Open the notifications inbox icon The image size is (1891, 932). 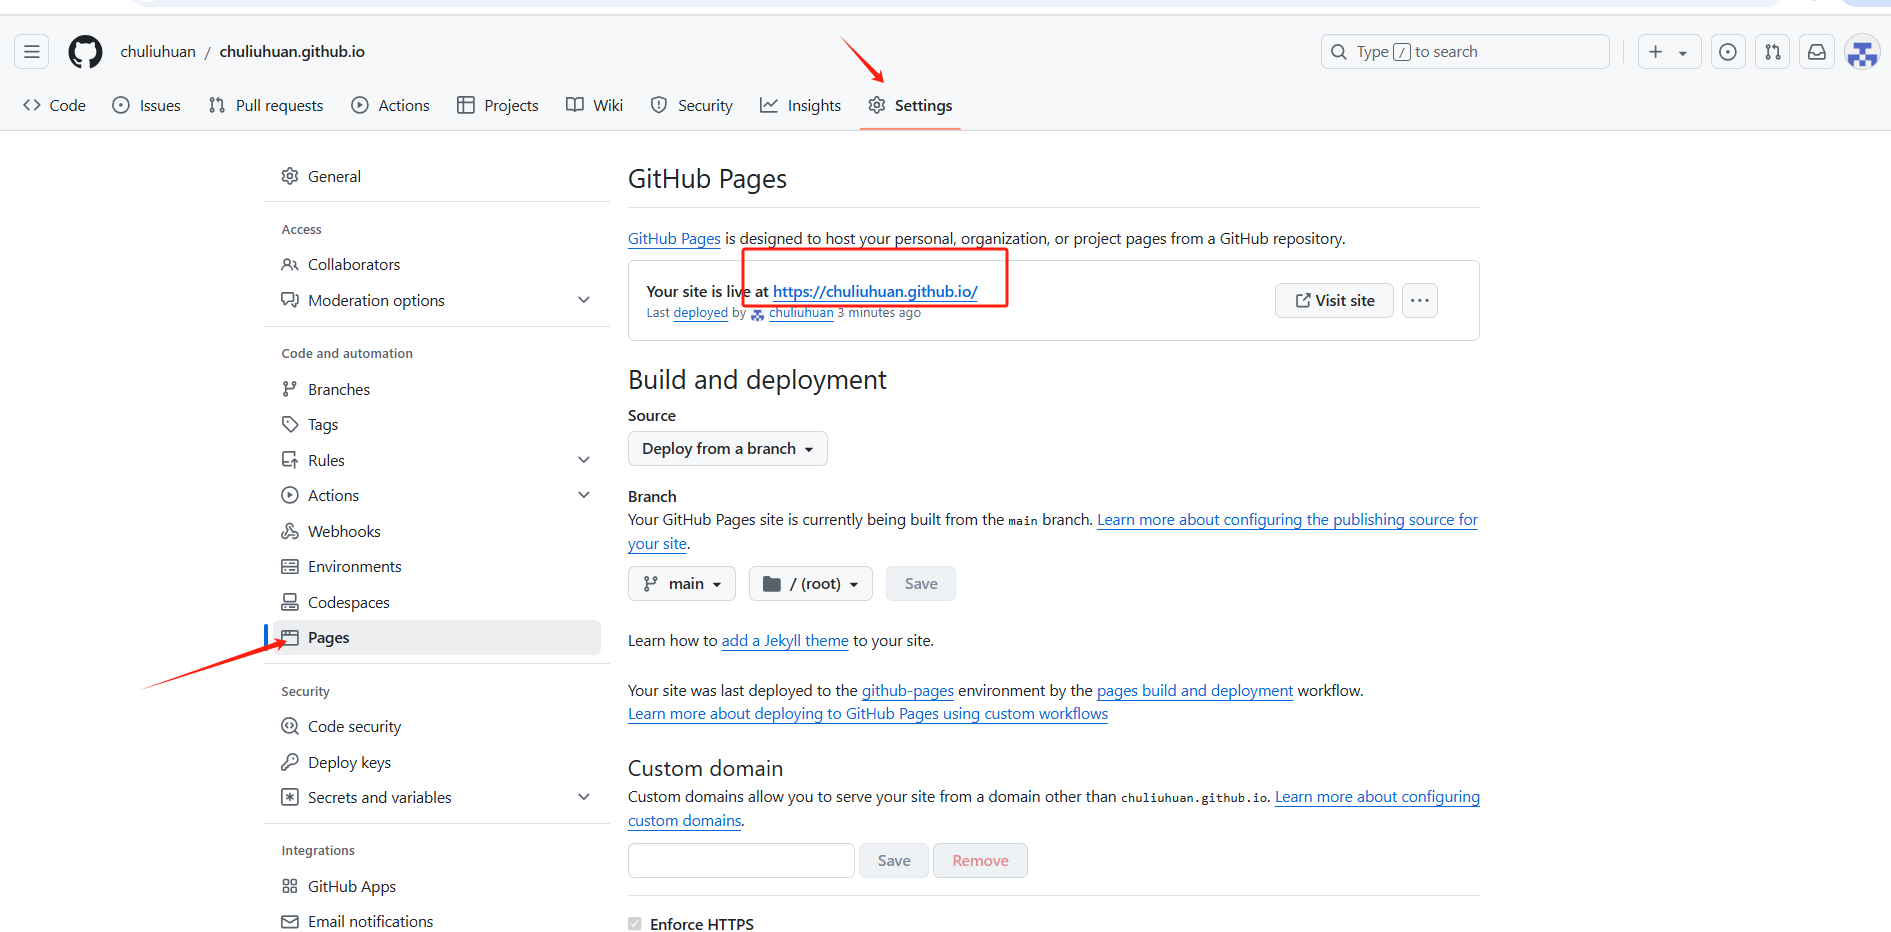tap(1817, 52)
